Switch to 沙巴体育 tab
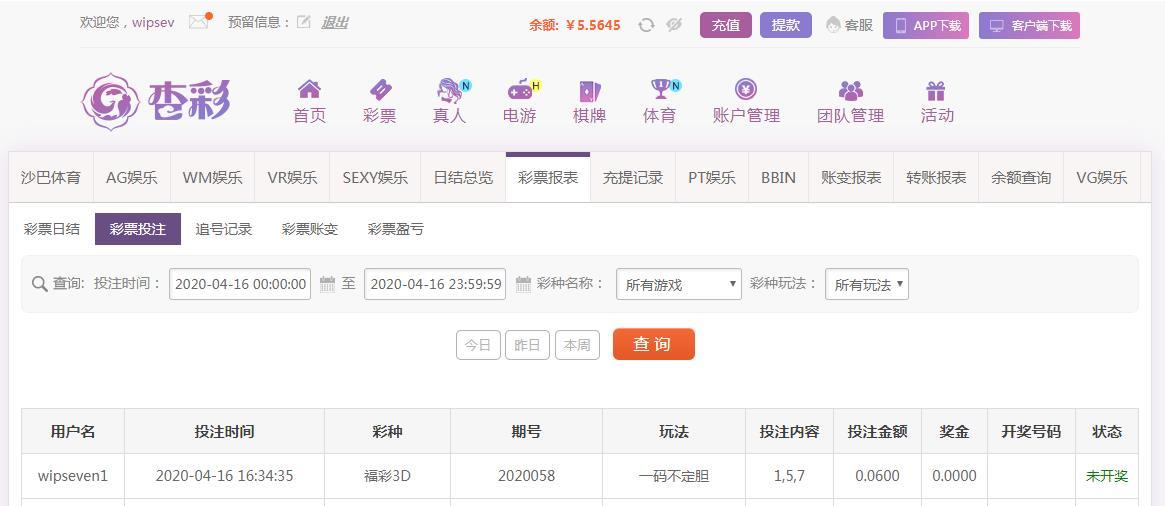The height and width of the screenshot is (506, 1165). click(51, 178)
